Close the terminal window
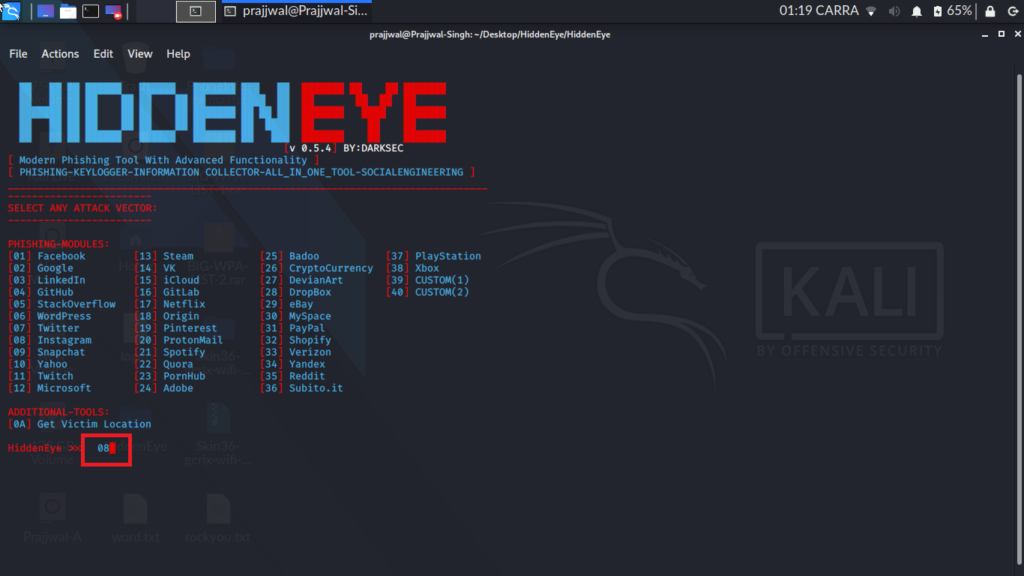Viewport: 1024px width, 576px height. [x=1017, y=34]
